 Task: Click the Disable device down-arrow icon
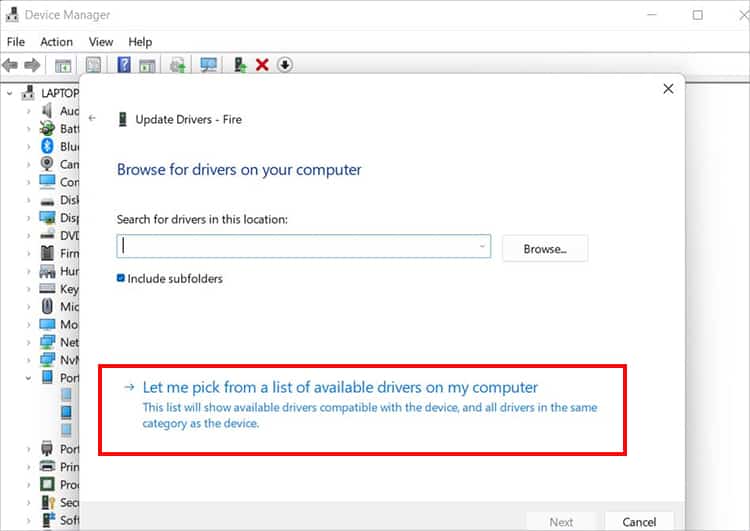pos(285,65)
